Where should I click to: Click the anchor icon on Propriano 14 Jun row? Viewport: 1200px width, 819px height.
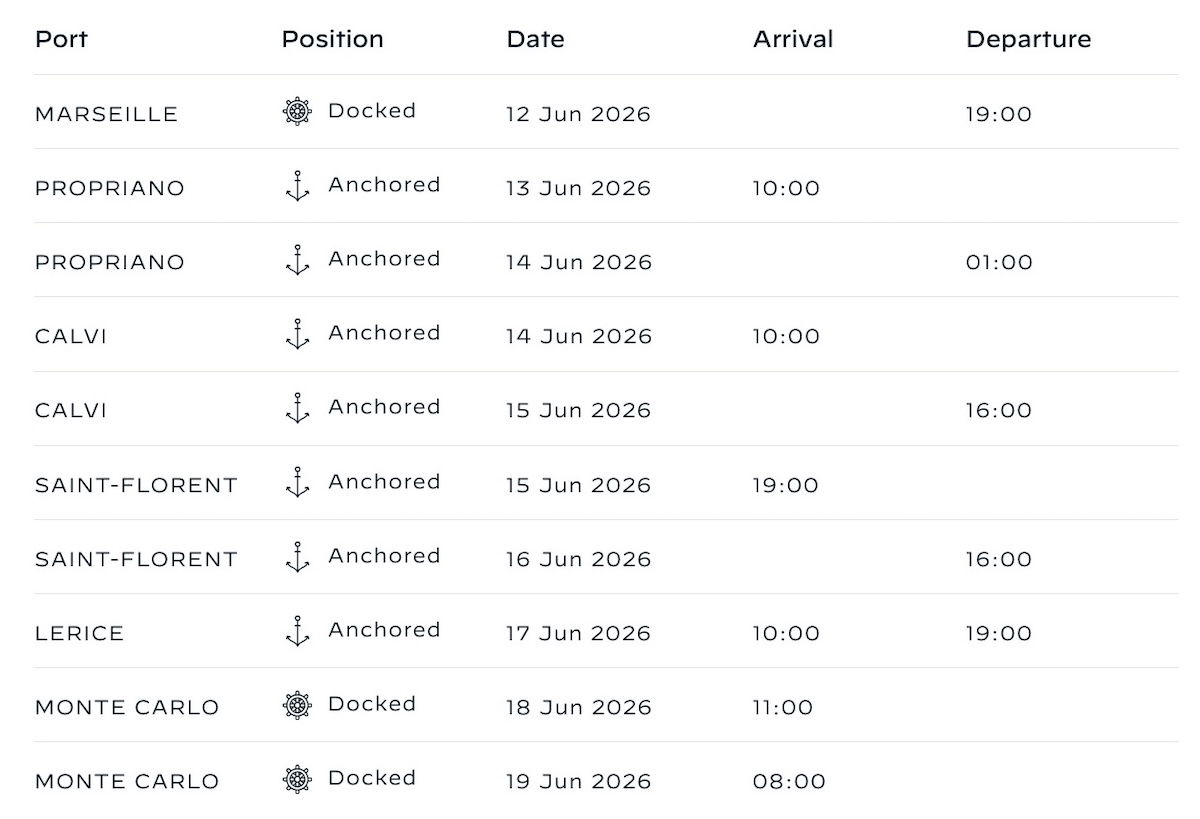pyautogui.click(x=297, y=260)
